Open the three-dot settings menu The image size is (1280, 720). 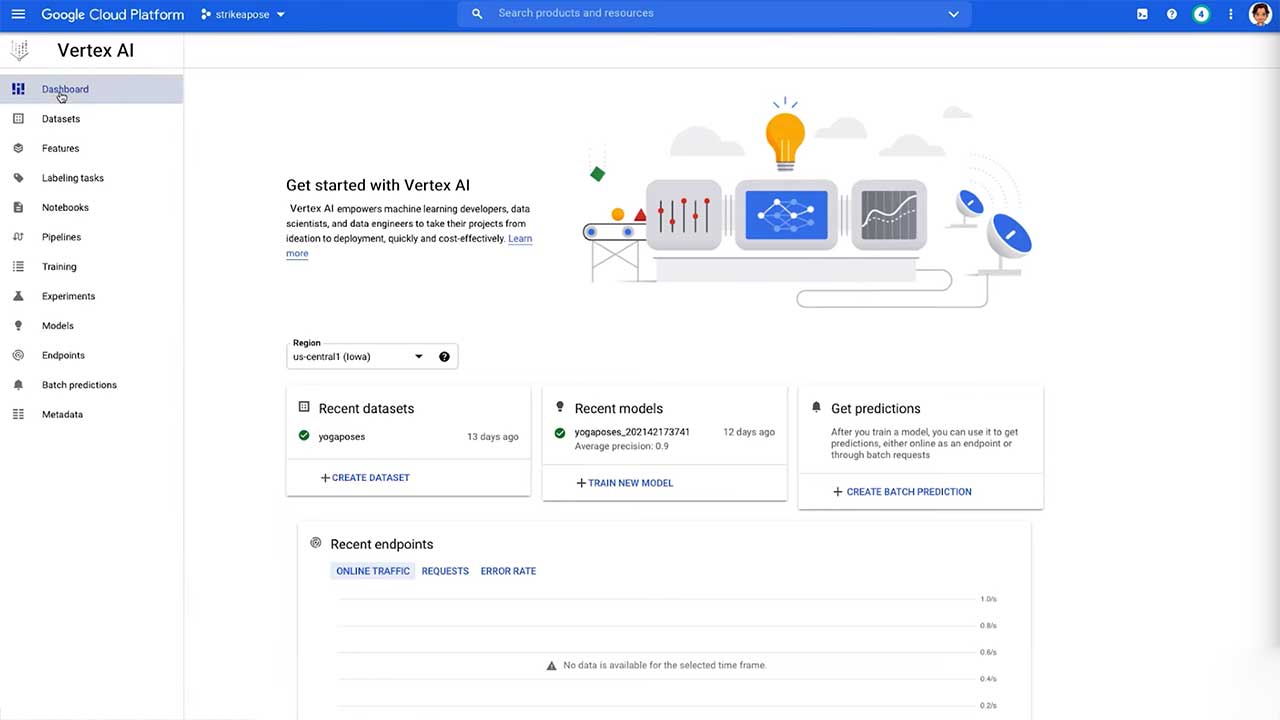(1231, 14)
